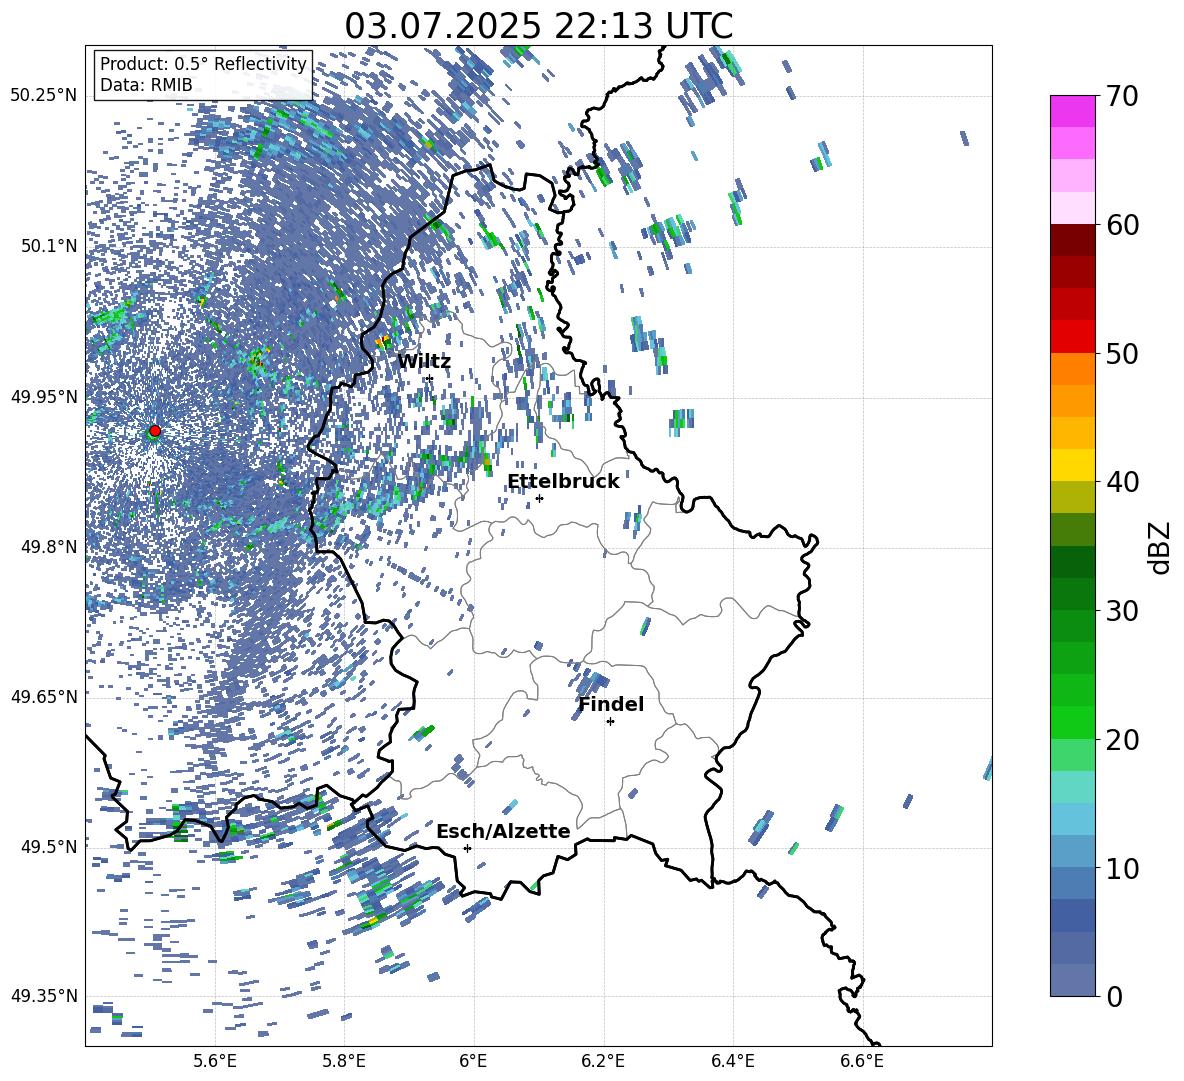Click the latitude label 49.5°N

[49, 846]
